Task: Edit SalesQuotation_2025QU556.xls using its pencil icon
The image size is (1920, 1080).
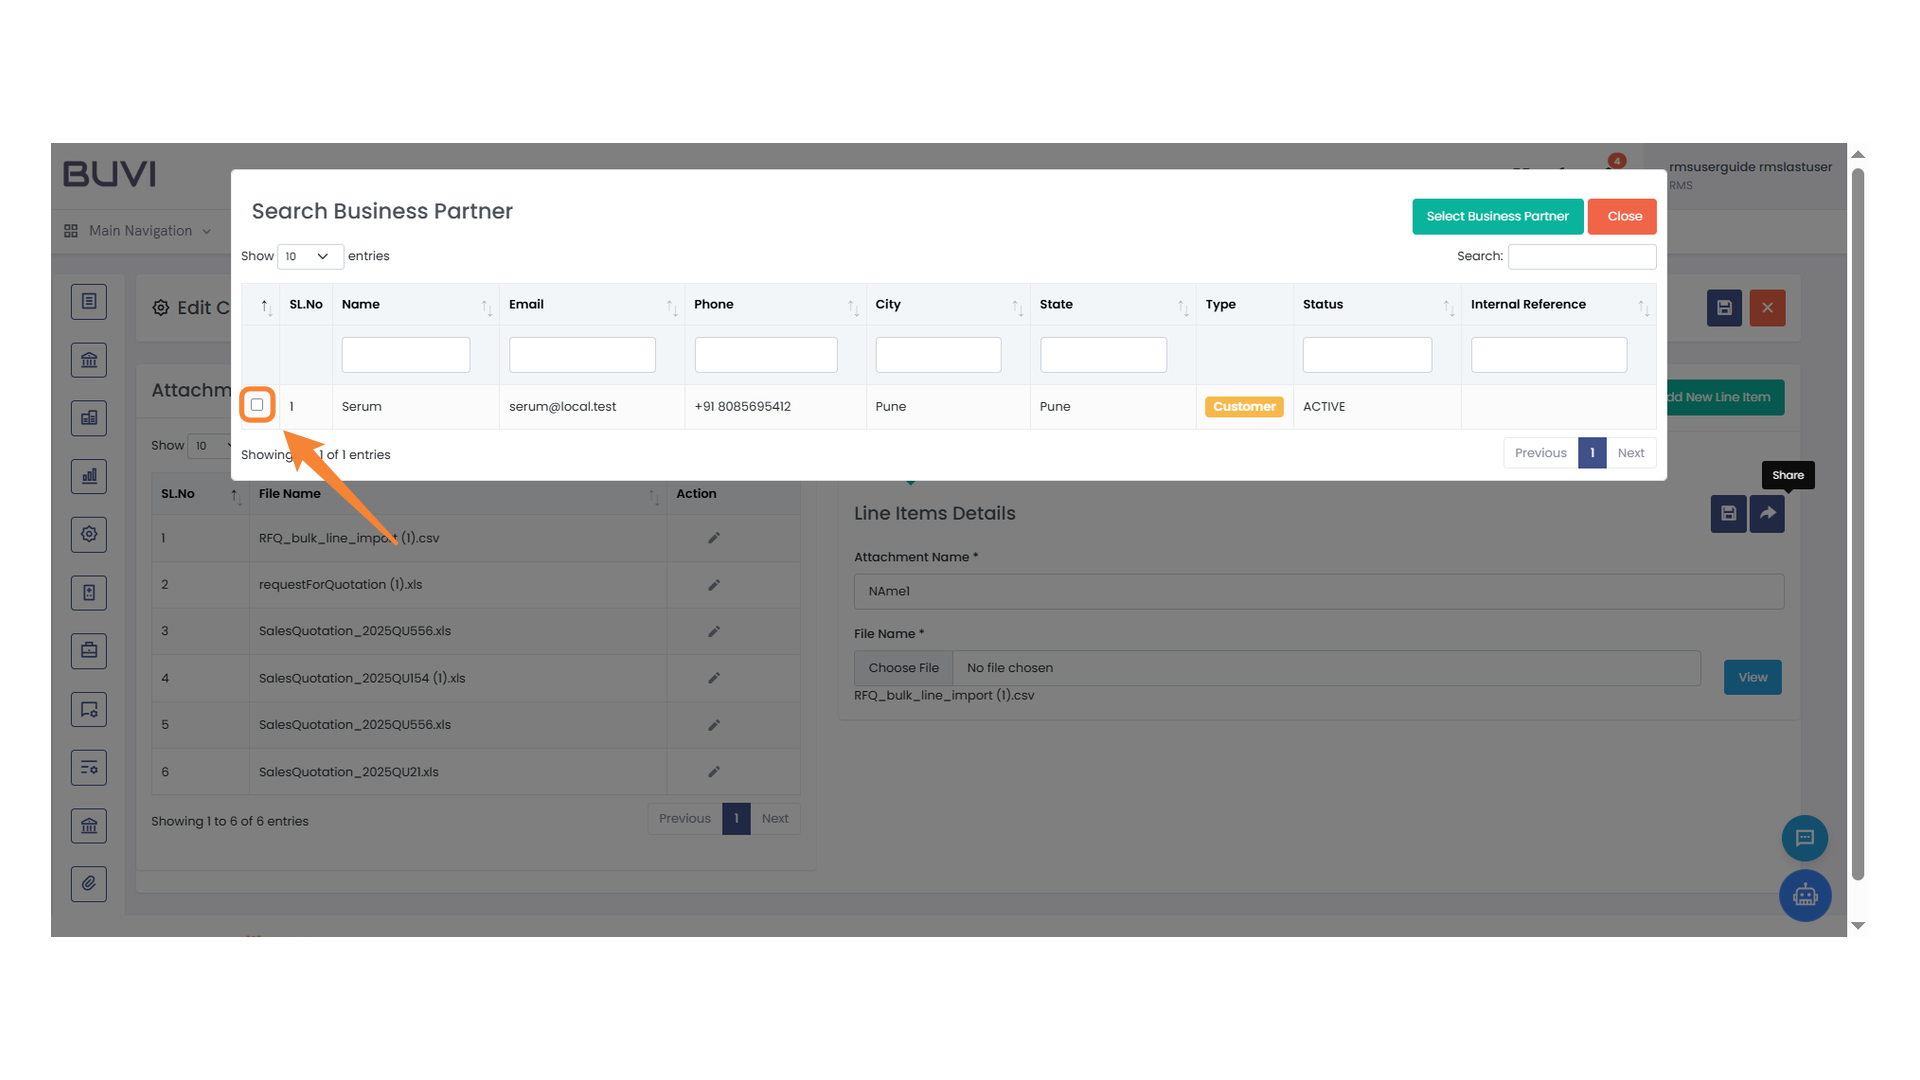Action: [x=713, y=631]
